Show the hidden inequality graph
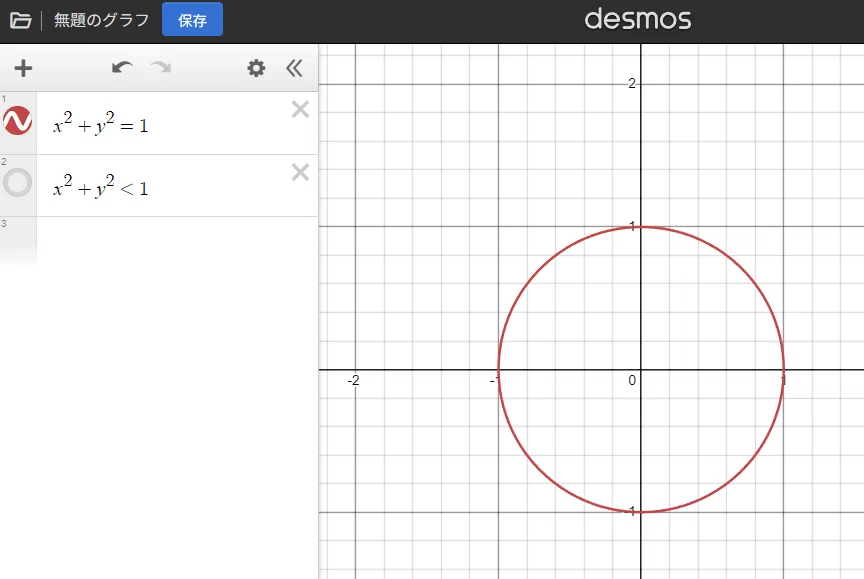The height and width of the screenshot is (579, 864). pos(18,183)
